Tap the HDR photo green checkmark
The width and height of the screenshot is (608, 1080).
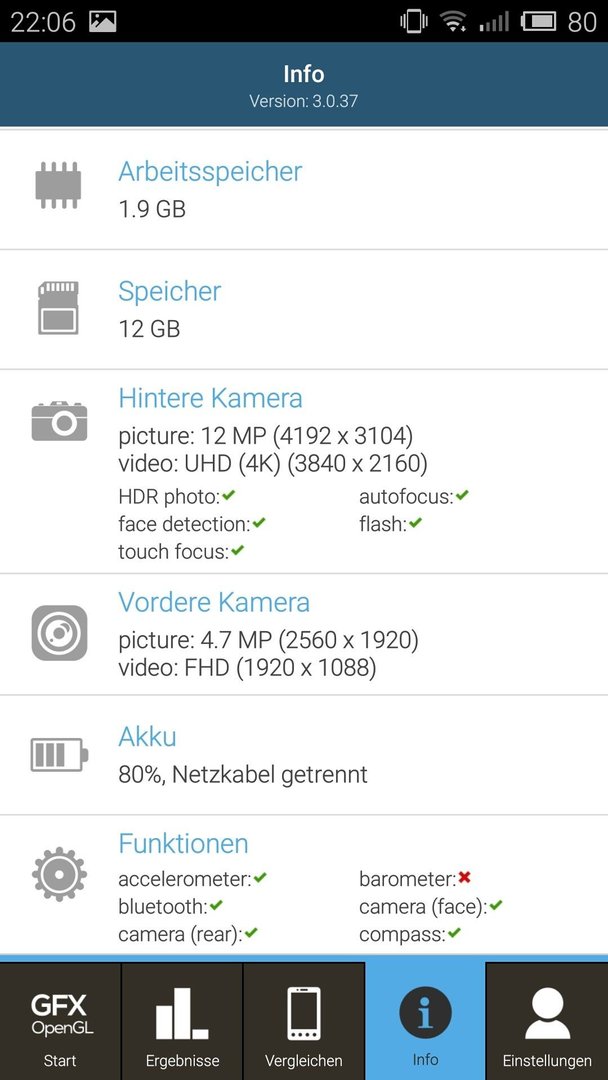(229, 495)
